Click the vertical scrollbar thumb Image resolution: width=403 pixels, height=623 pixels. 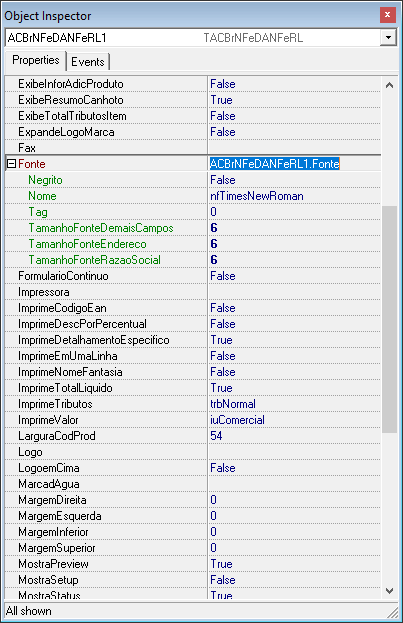pos(389,319)
